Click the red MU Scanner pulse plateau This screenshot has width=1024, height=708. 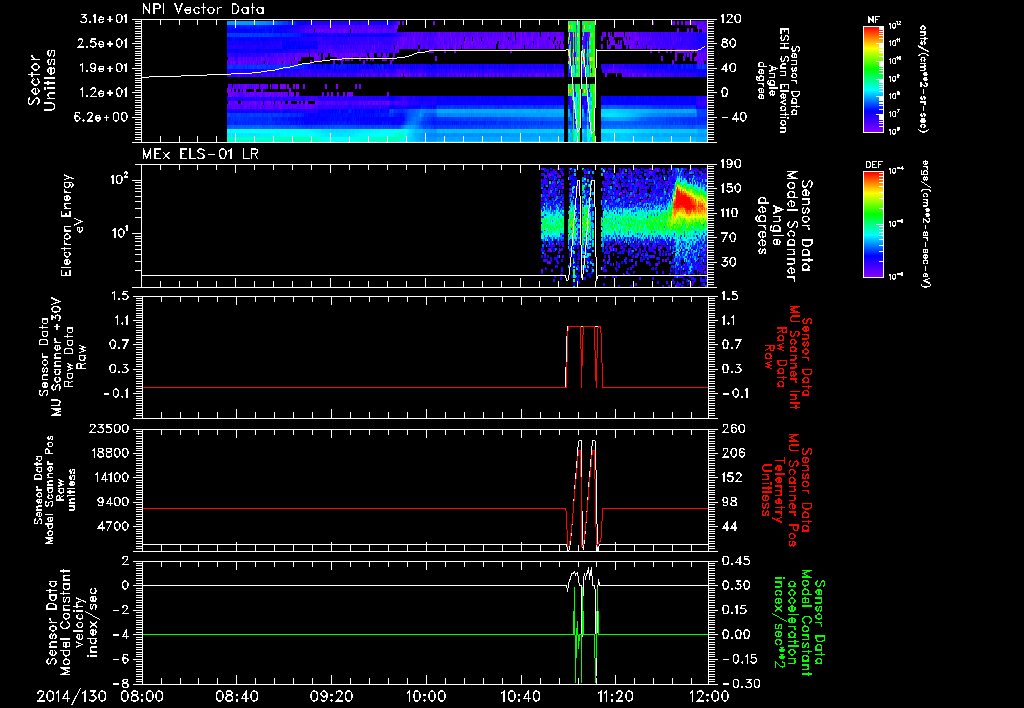(x=584, y=326)
